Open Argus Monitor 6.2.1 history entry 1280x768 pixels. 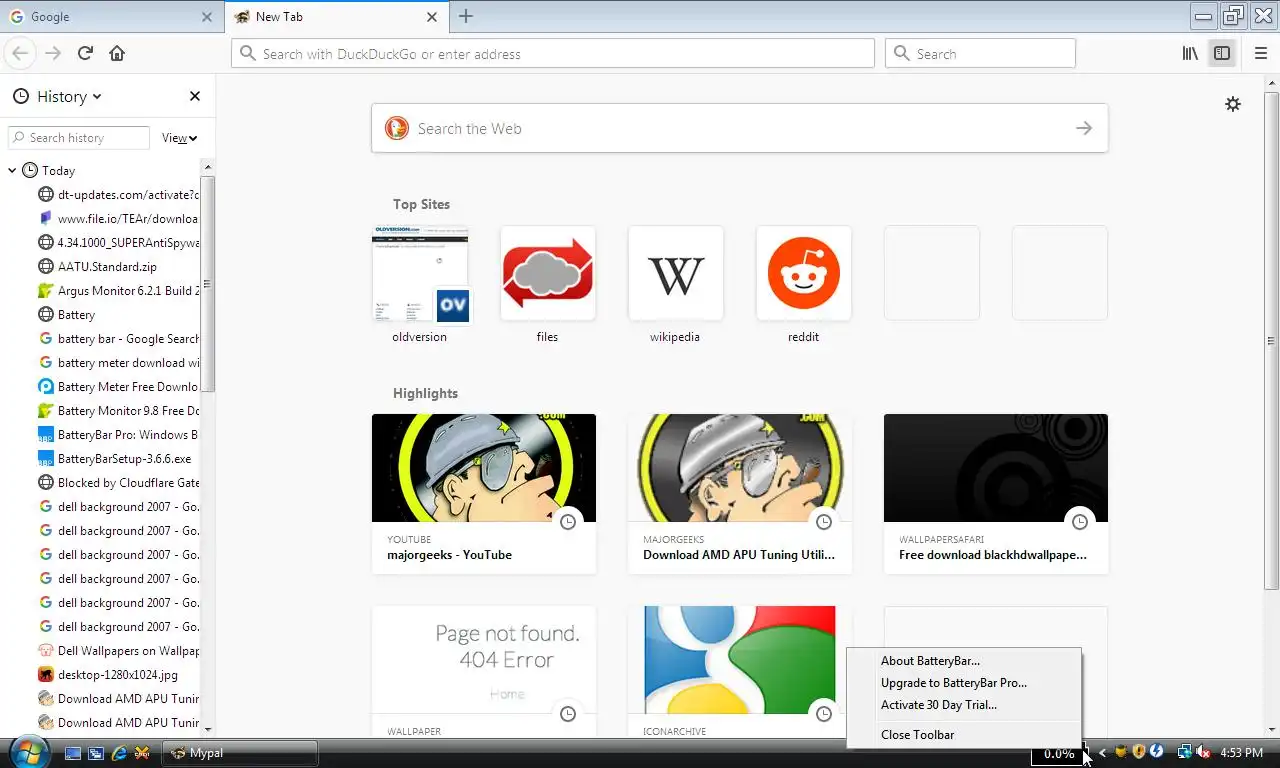click(118, 291)
